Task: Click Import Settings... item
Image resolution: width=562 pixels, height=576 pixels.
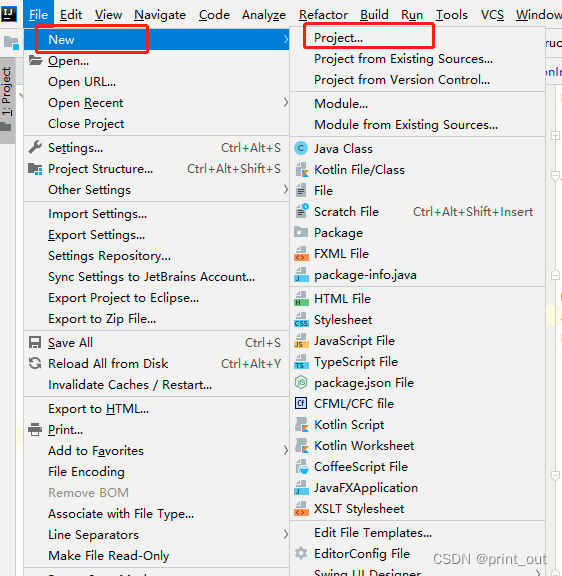Action: 156,213
